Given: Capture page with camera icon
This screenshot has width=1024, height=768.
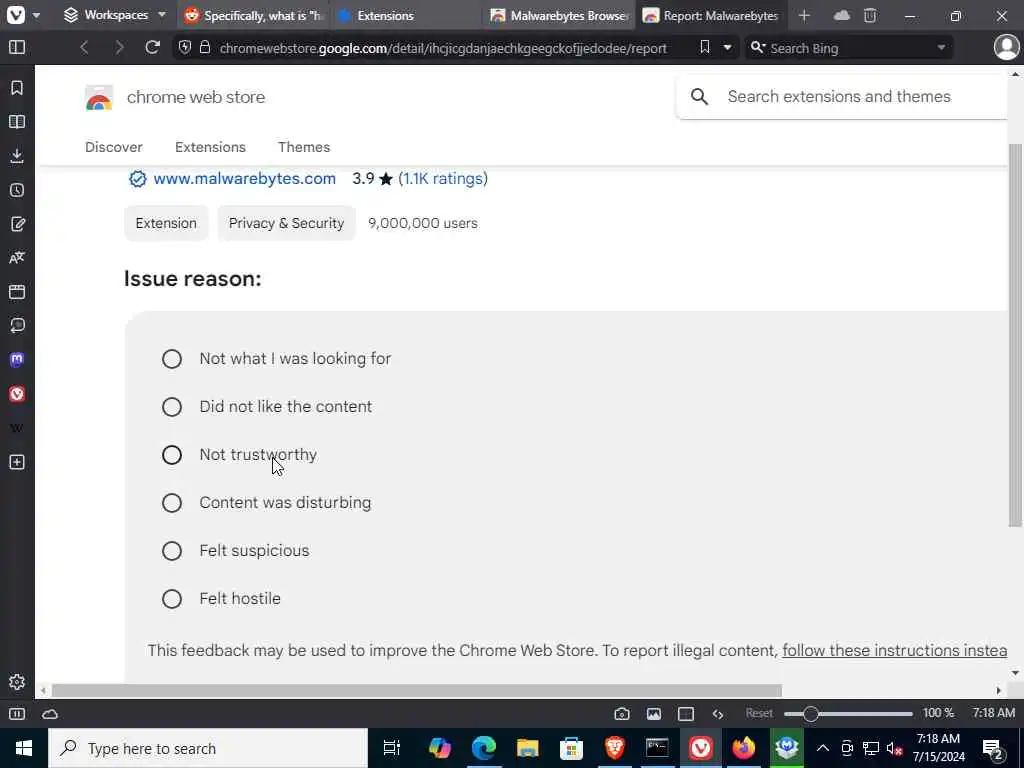Looking at the screenshot, I should coord(622,714).
